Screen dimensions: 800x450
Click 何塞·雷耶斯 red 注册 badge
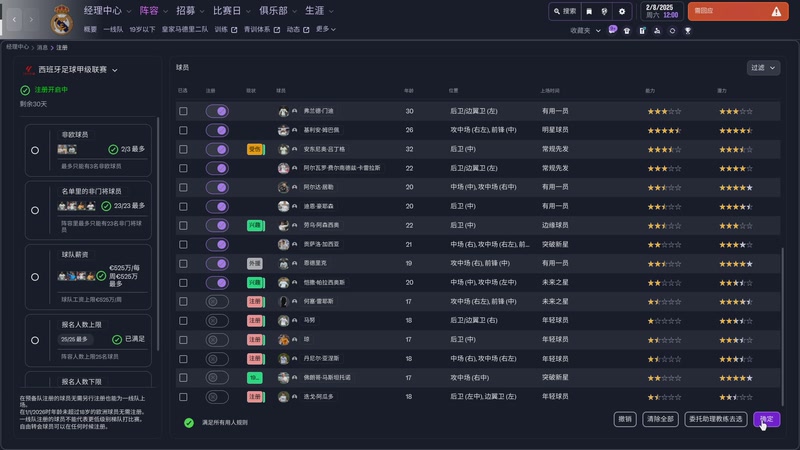tap(255, 302)
